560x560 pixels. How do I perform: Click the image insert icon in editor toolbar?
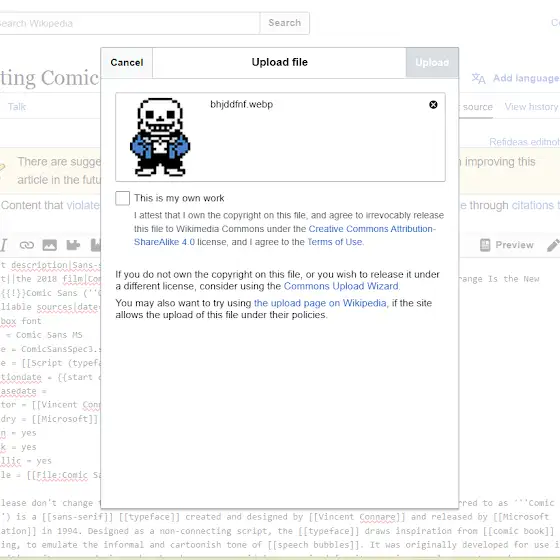50,245
